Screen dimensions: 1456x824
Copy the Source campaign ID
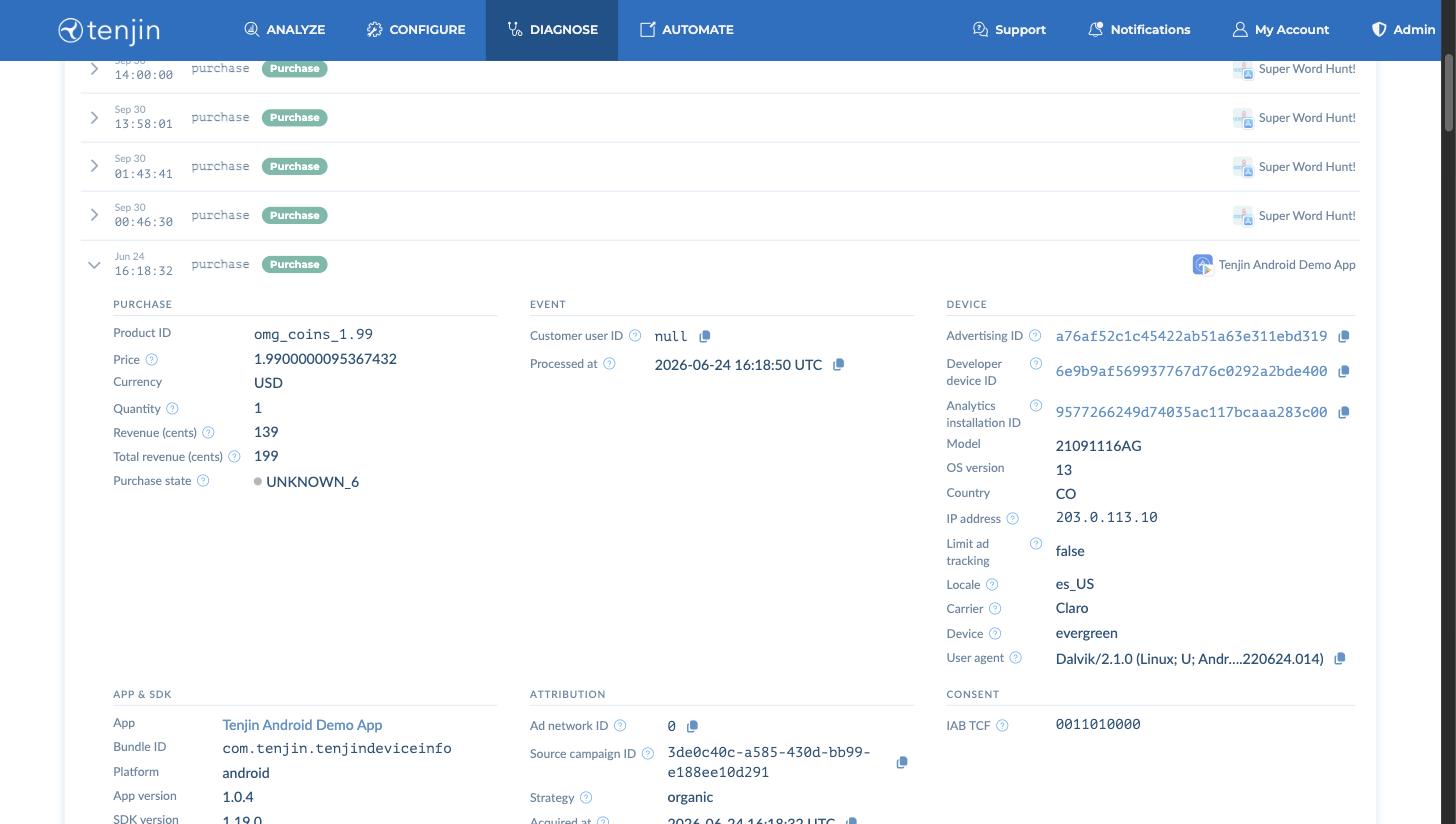[x=902, y=762]
